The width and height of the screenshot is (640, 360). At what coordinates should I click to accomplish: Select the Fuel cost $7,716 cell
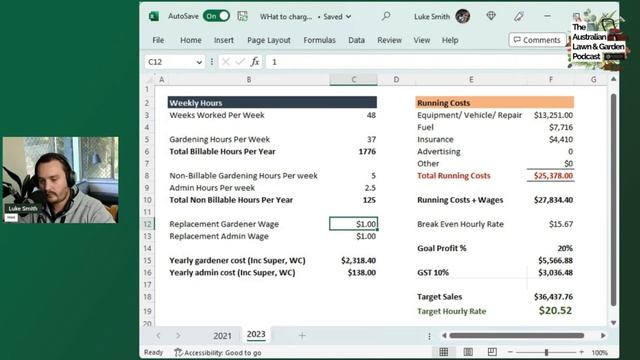point(551,127)
